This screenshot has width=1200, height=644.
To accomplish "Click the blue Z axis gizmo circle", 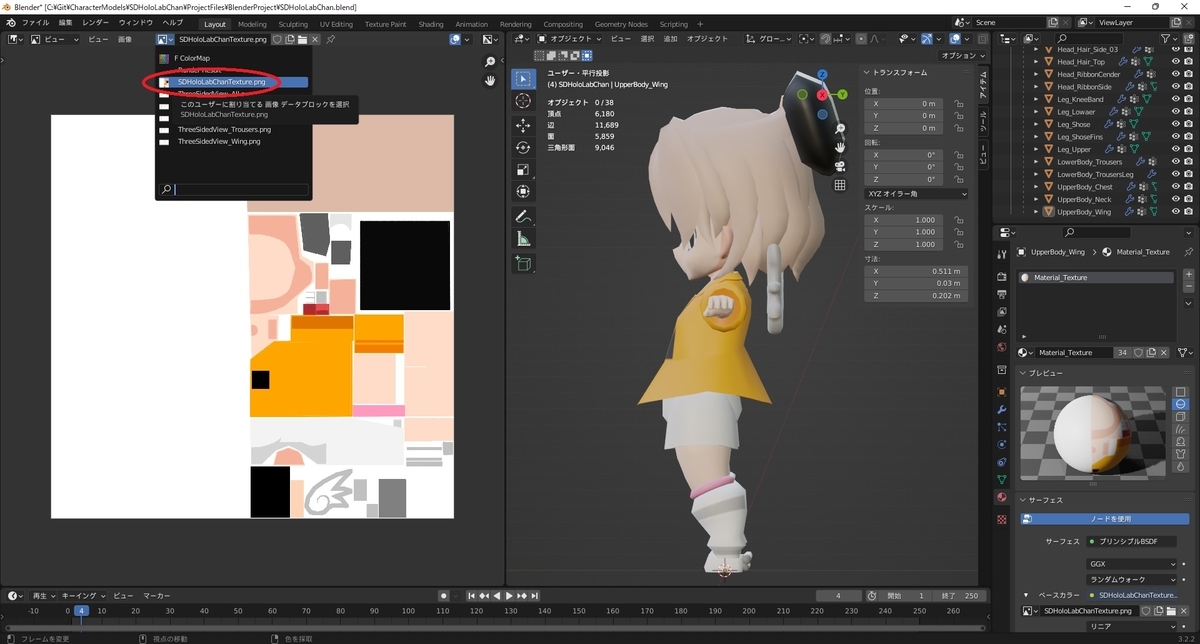I will click(x=822, y=74).
